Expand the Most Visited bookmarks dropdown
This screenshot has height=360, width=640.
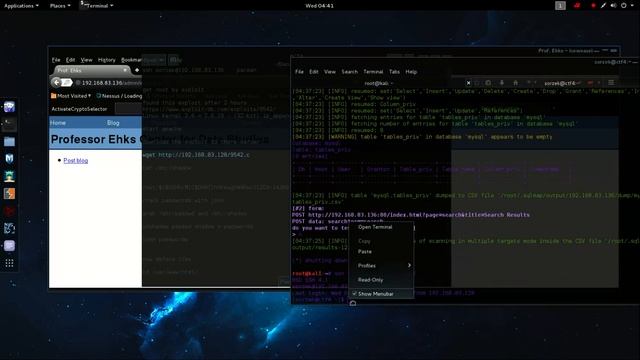point(71,96)
